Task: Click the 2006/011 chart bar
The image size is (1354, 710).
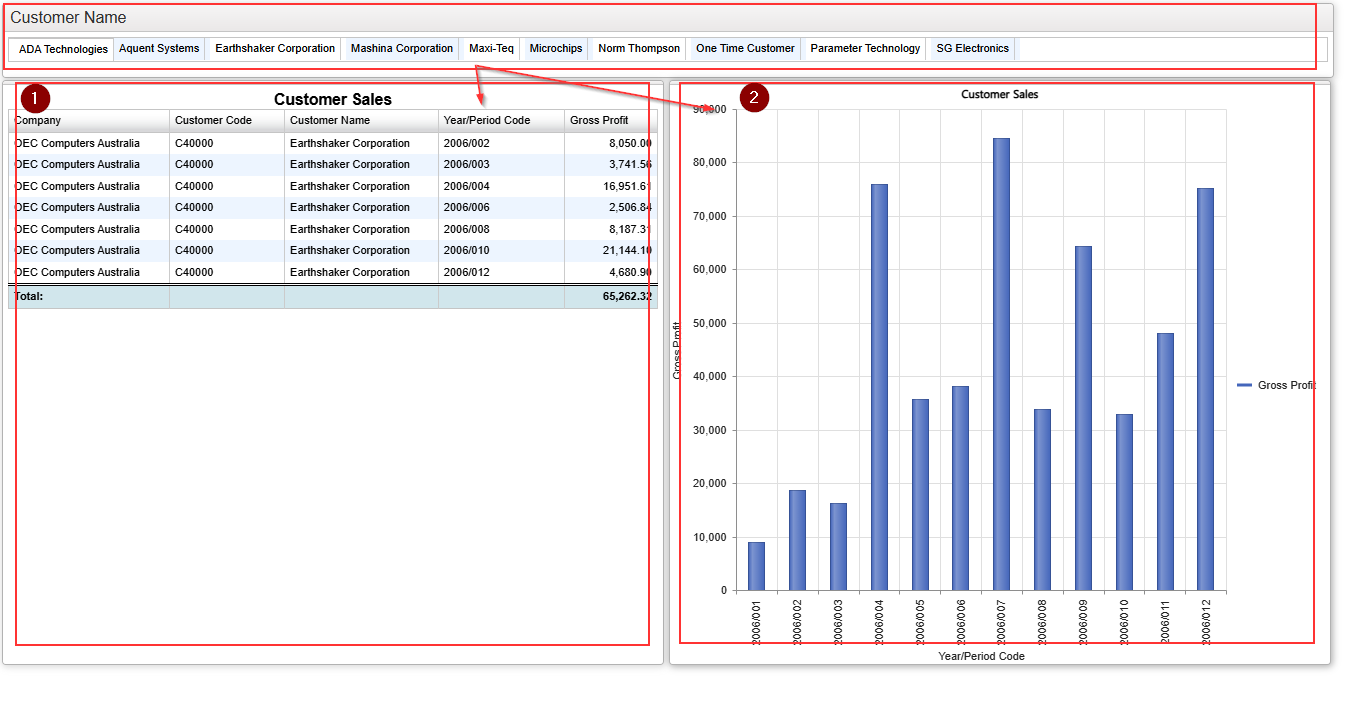Action: (x=1165, y=461)
